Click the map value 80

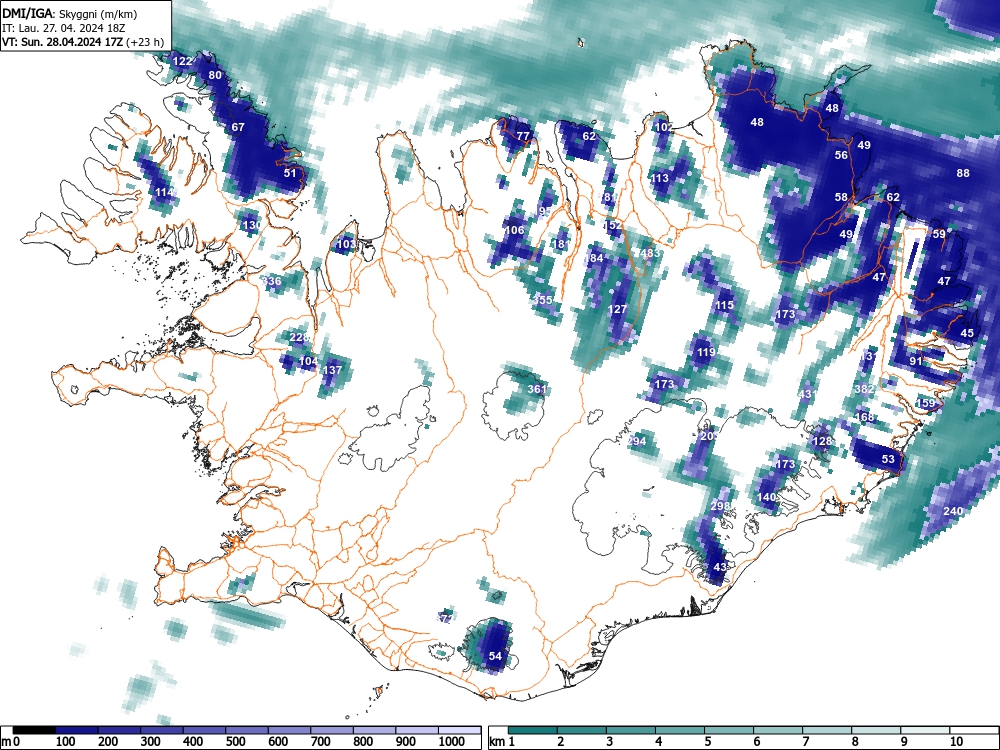(215, 75)
